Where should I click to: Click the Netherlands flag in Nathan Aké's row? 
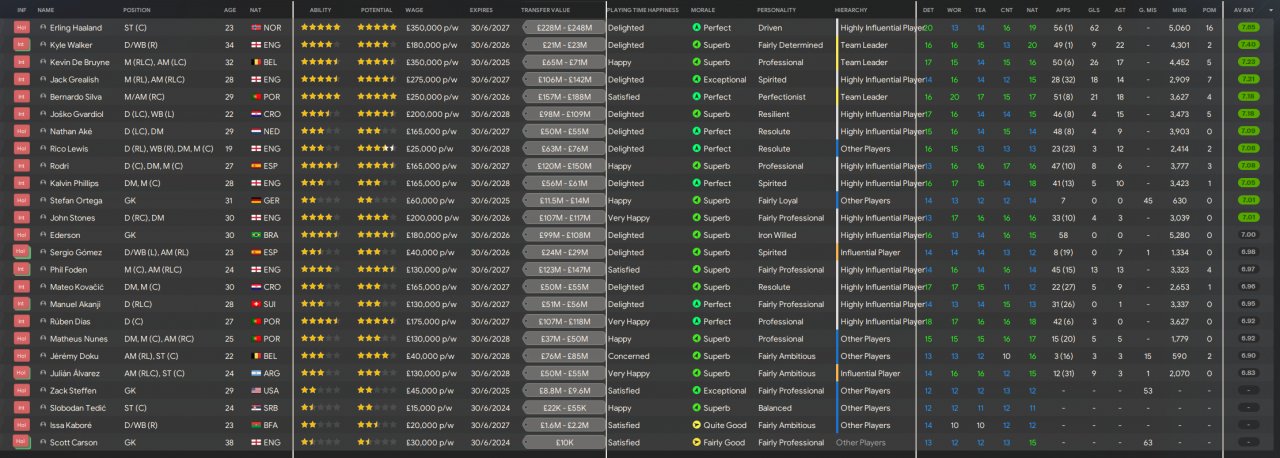point(256,131)
